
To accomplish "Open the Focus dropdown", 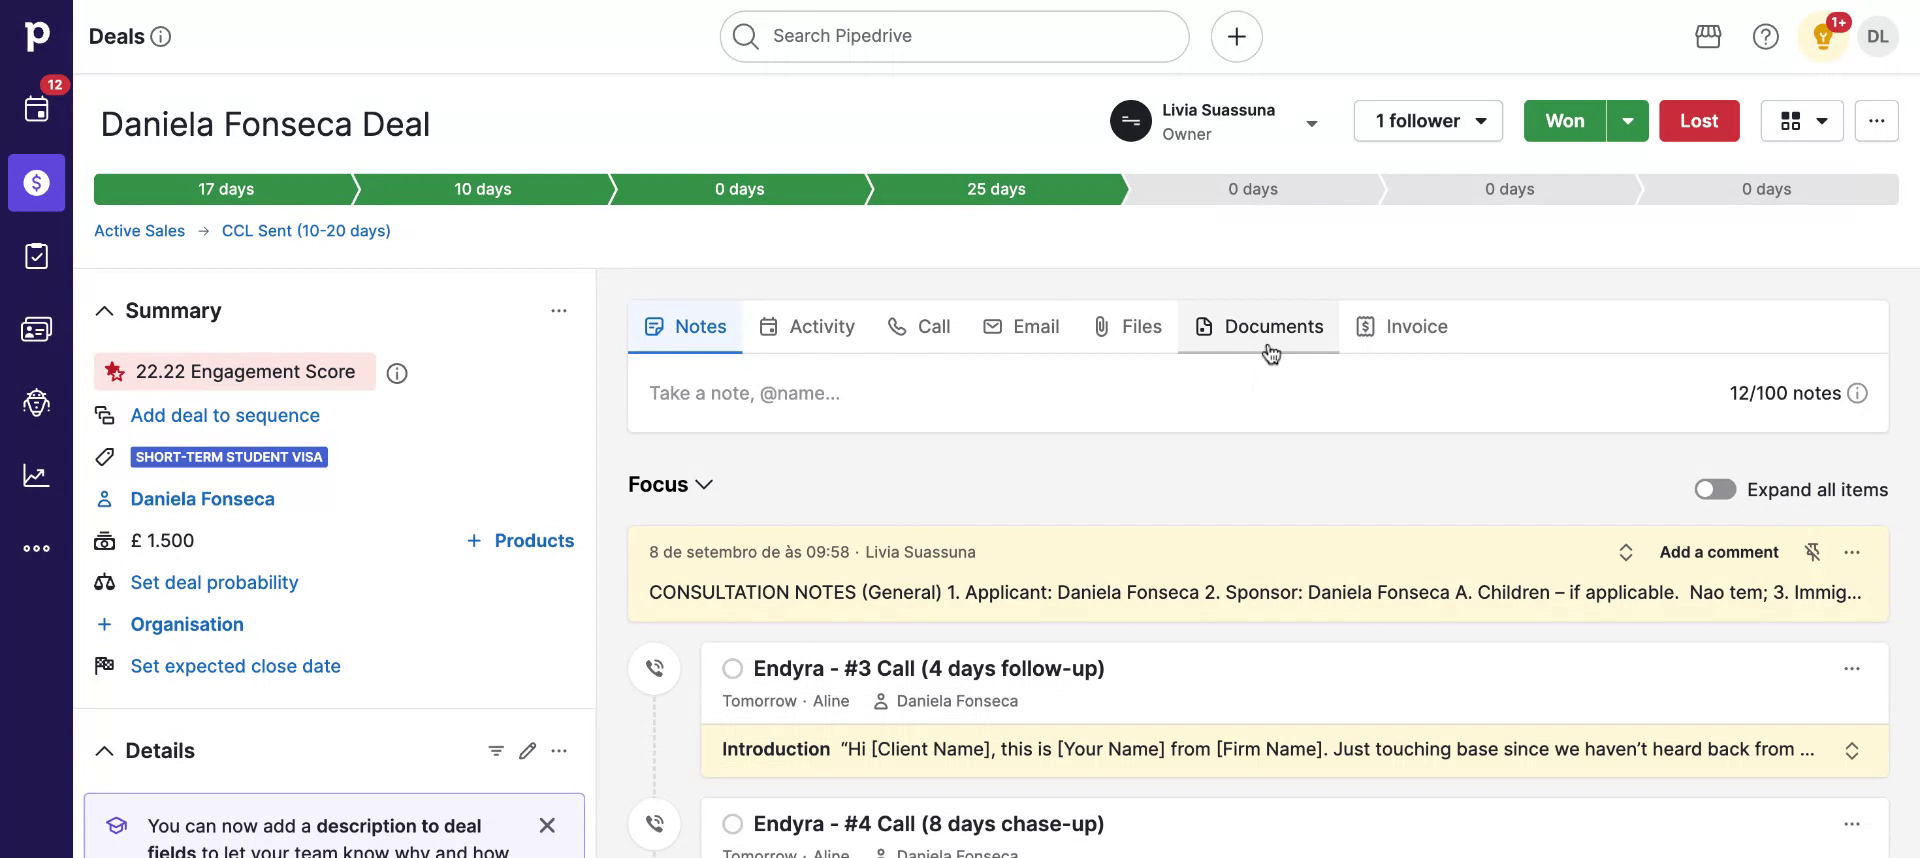I will 670,485.
